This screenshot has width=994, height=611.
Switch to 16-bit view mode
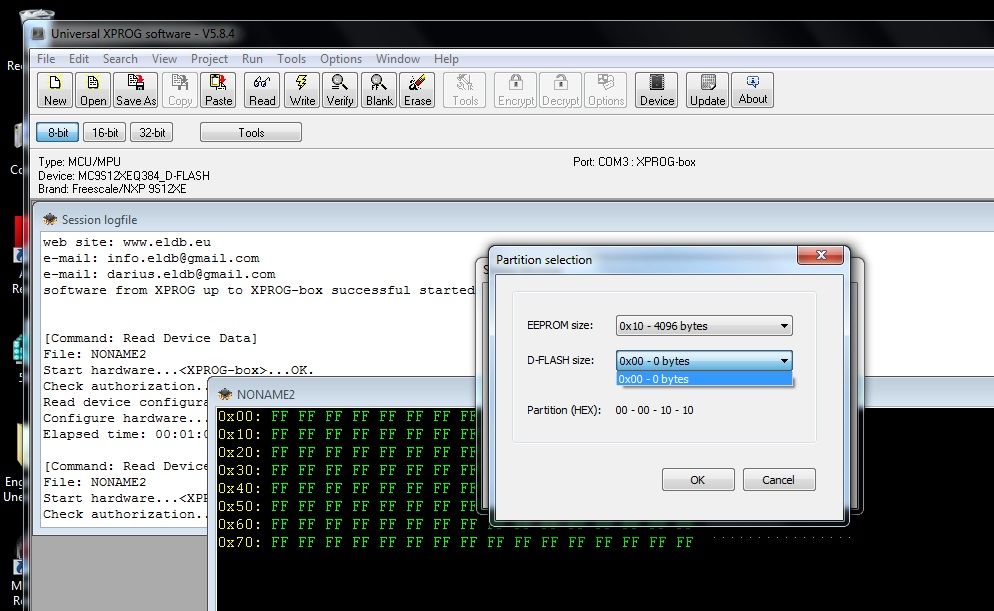tap(105, 132)
